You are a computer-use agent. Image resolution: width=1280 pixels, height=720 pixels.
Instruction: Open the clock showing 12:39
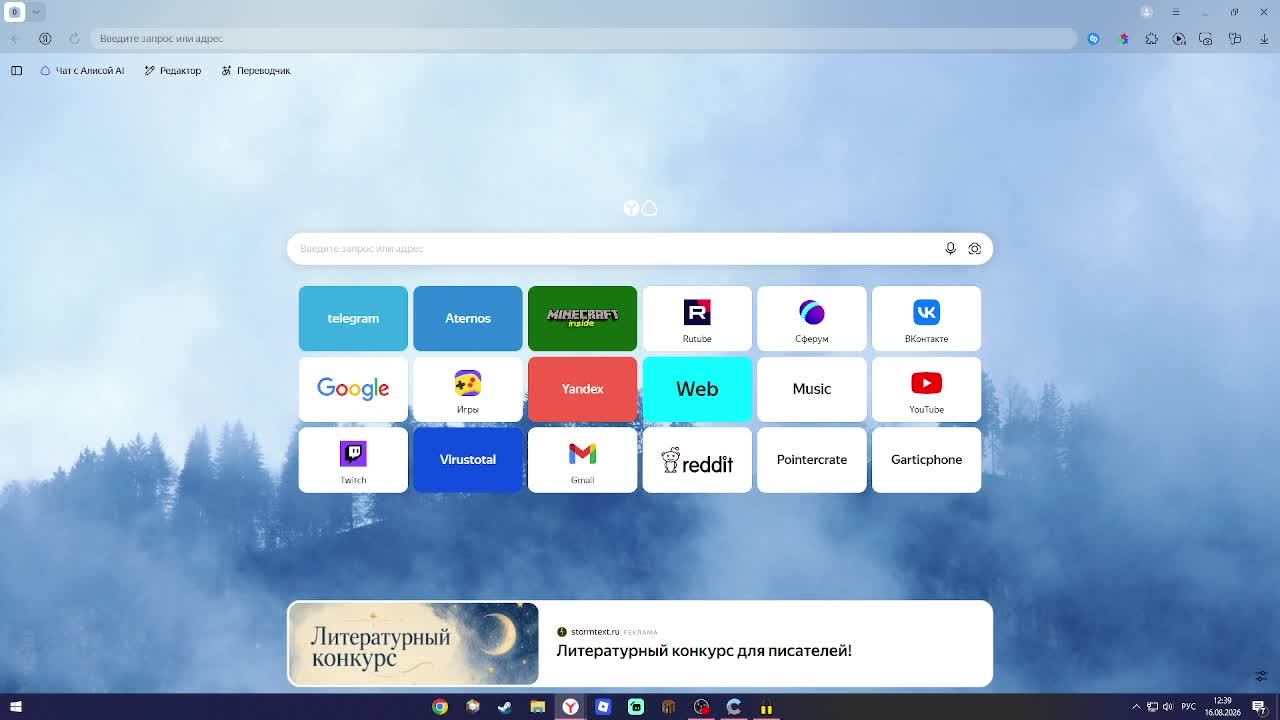pyautogui.click(x=1222, y=707)
